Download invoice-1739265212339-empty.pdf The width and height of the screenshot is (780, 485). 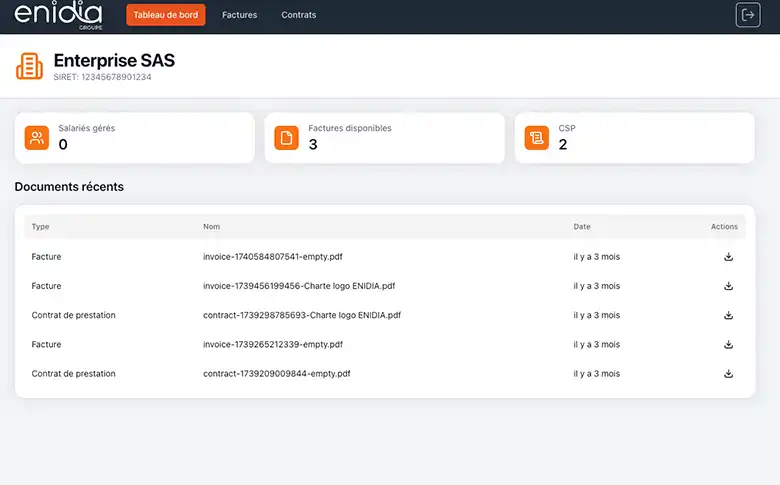(x=728, y=345)
